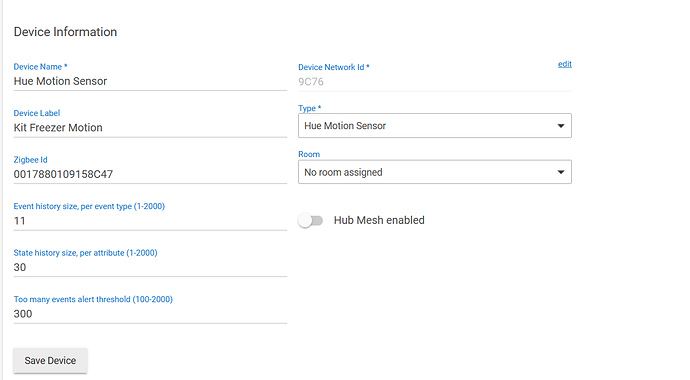Edit the Event history size field
Viewport: 690px width, 380px height.
pos(150,221)
